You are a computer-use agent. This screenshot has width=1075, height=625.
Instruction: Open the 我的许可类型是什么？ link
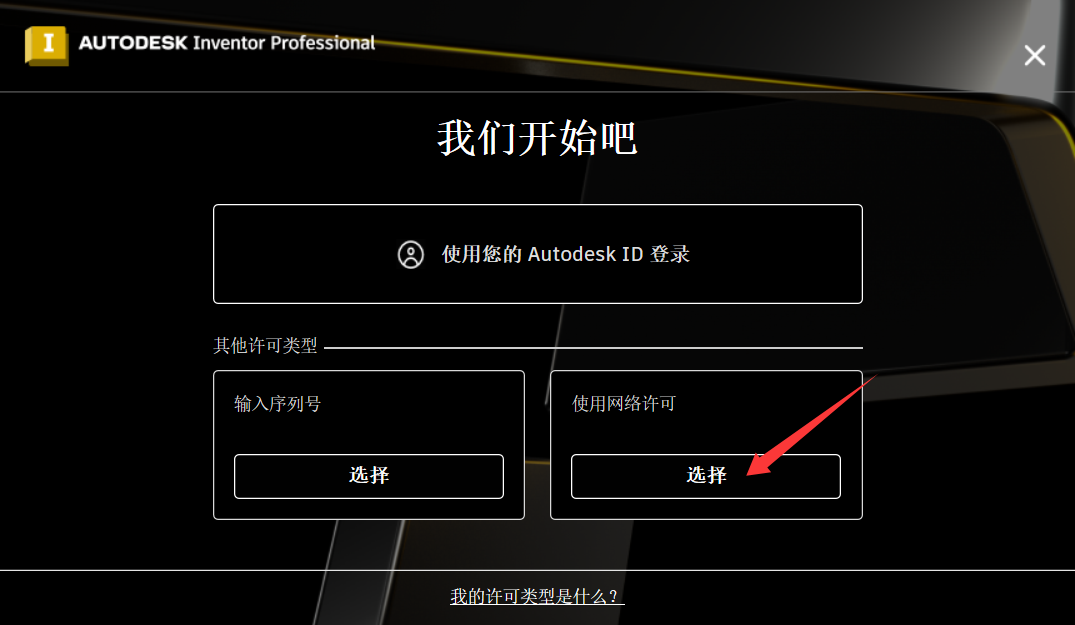(537, 596)
